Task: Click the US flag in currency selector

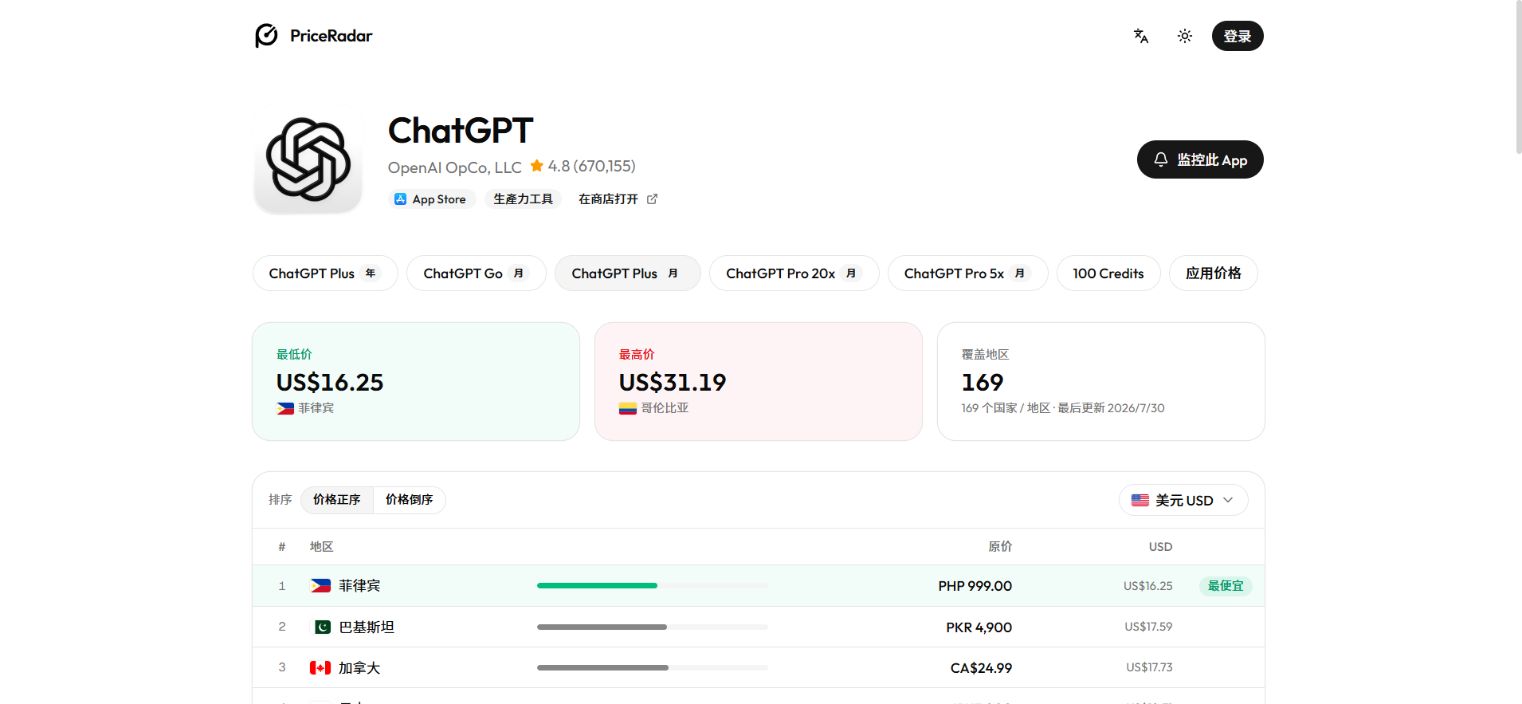Action: pyautogui.click(x=1140, y=500)
